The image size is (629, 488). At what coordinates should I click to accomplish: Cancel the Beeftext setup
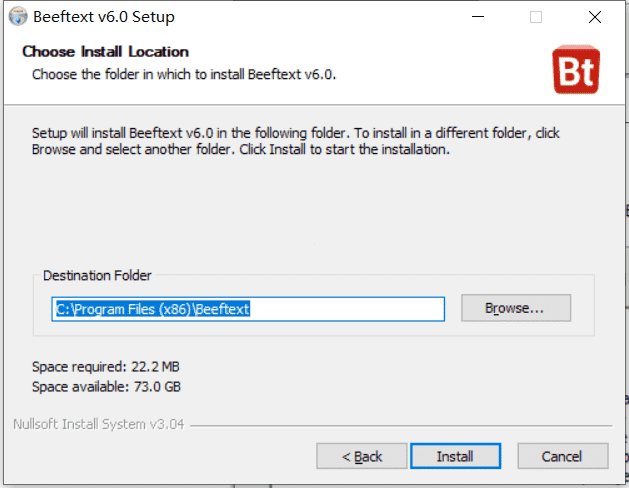pyautogui.click(x=563, y=456)
